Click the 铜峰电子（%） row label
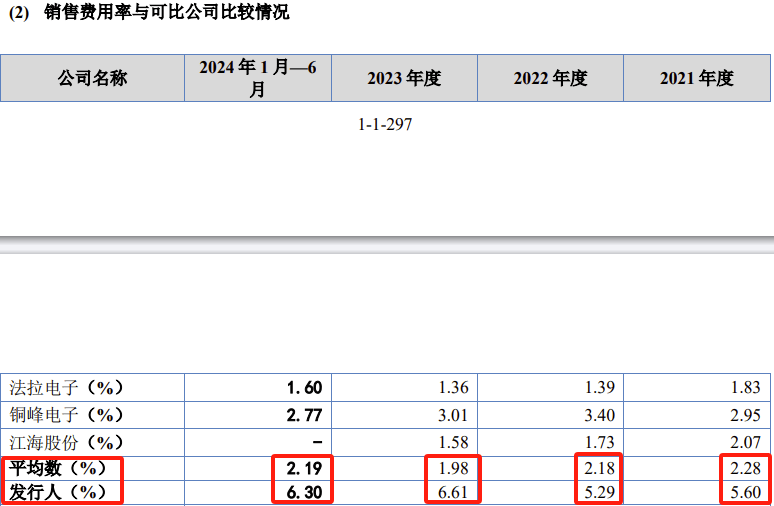Image resolution: width=774 pixels, height=506 pixels. tap(66, 414)
